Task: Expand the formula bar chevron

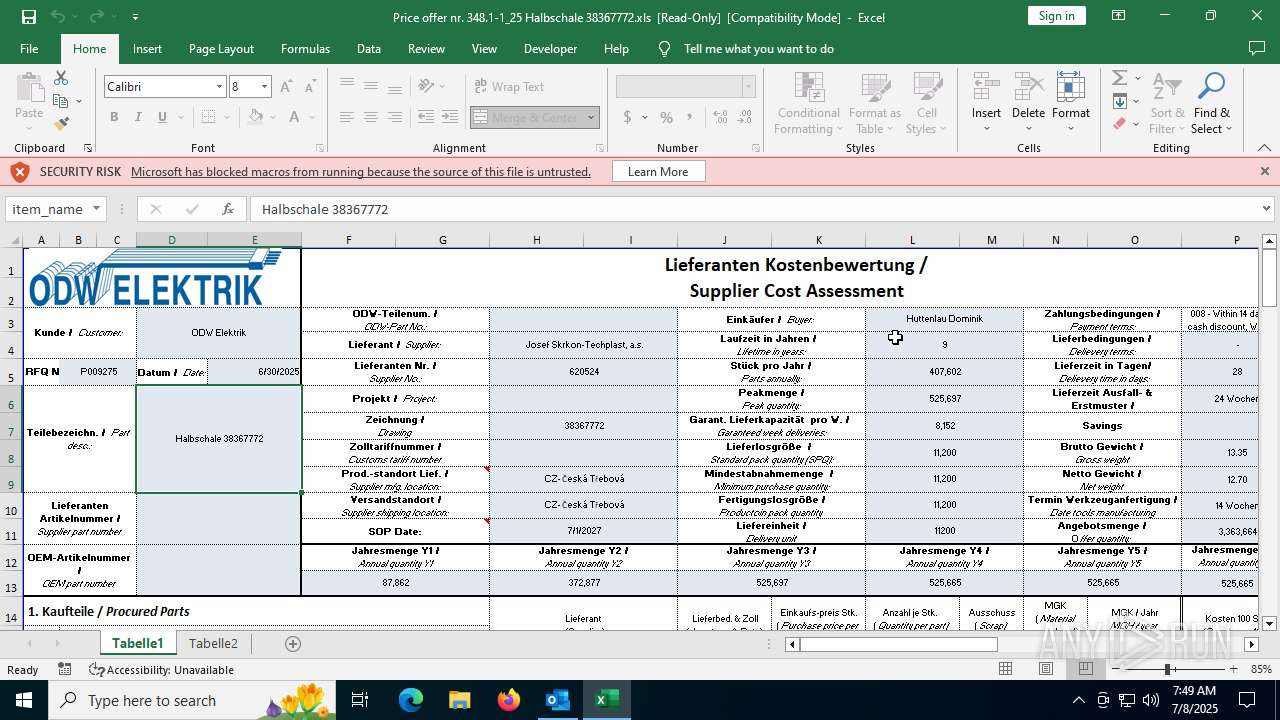Action: [1266, 209]
